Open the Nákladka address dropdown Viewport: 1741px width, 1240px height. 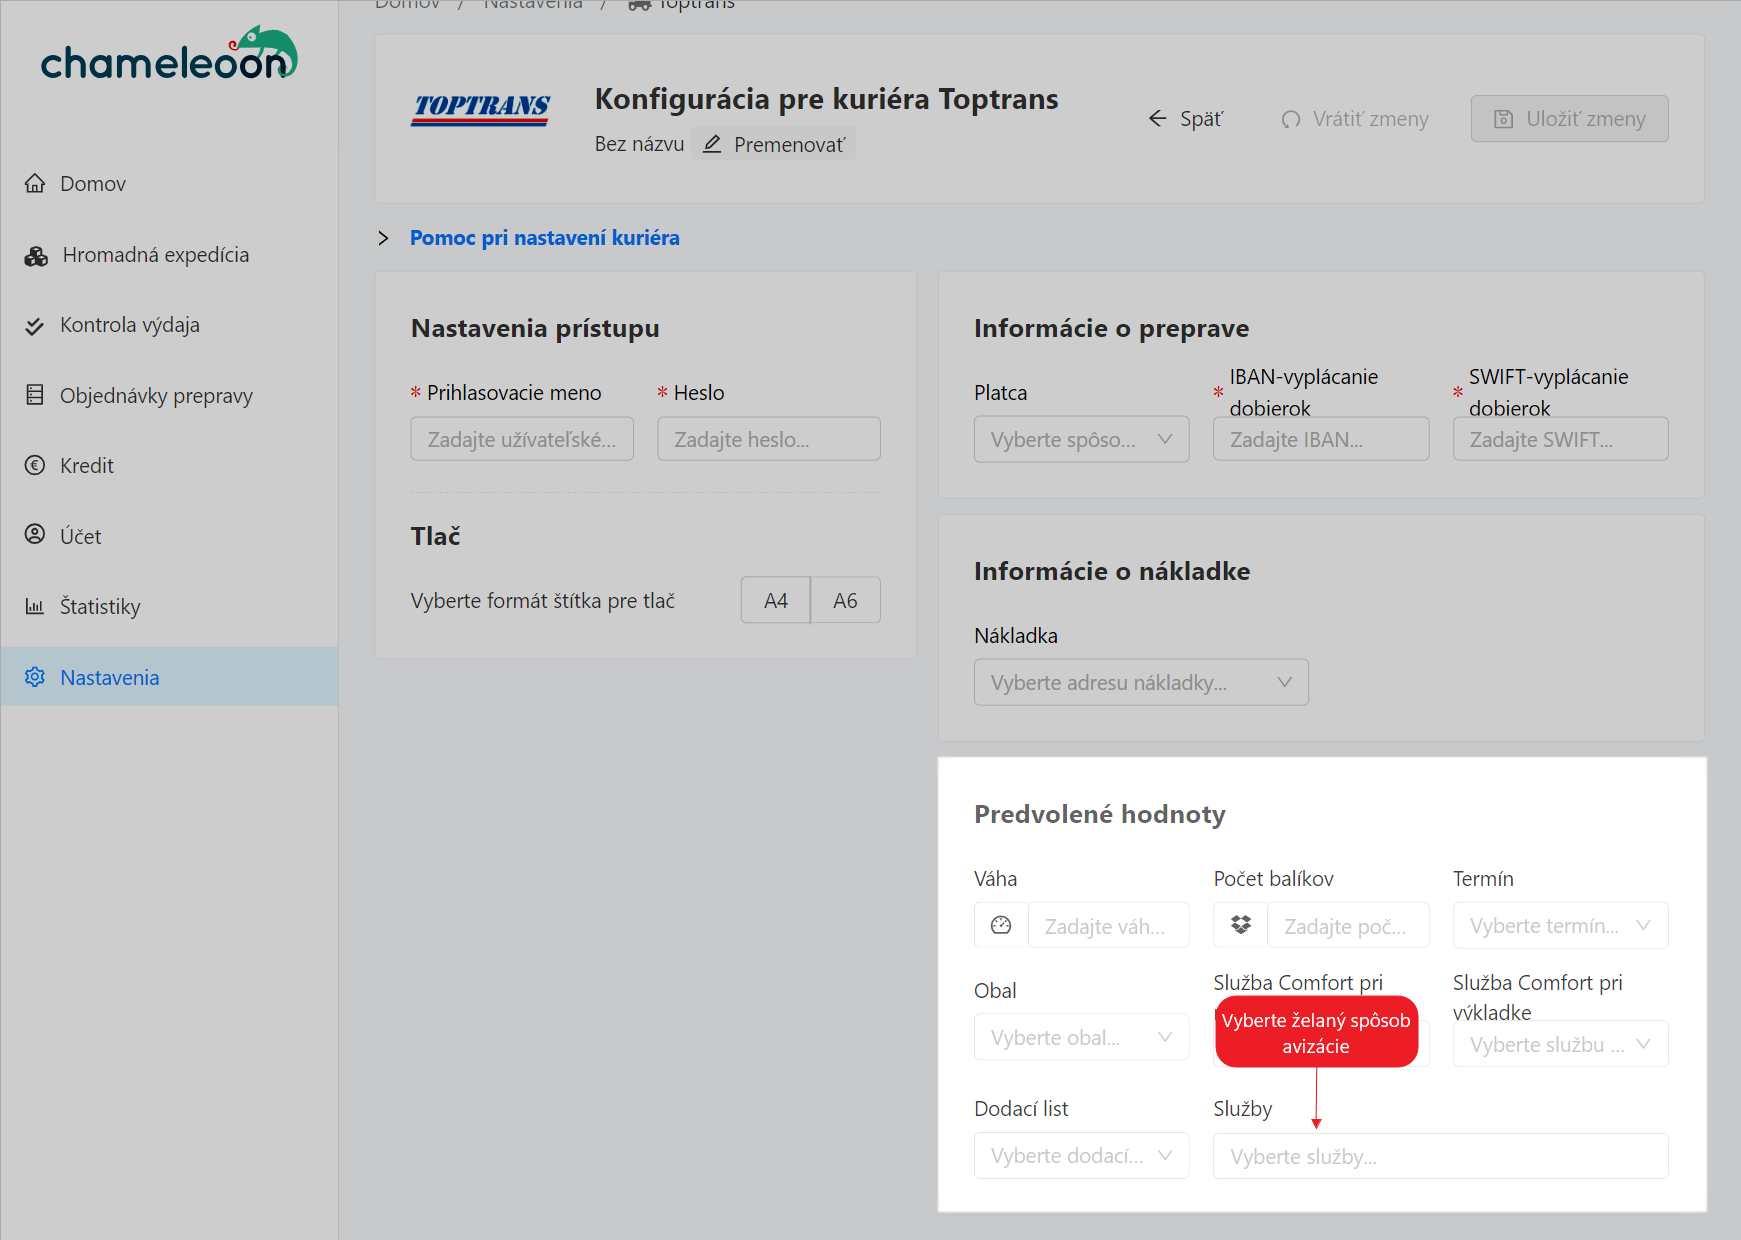(1142, 682)
